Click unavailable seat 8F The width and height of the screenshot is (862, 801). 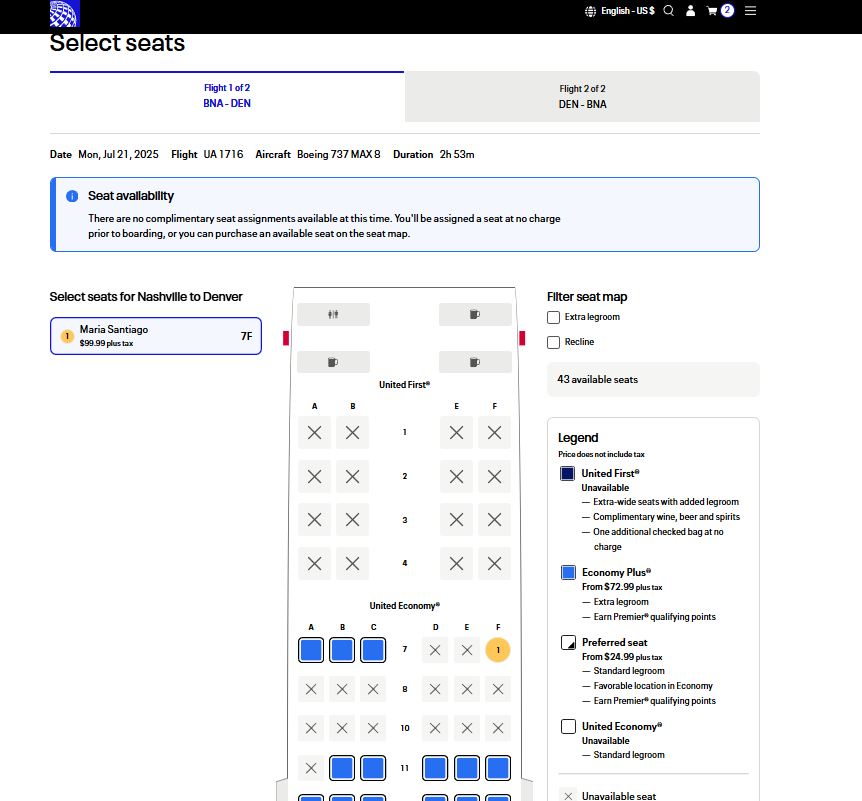click(x=498, y=689)
